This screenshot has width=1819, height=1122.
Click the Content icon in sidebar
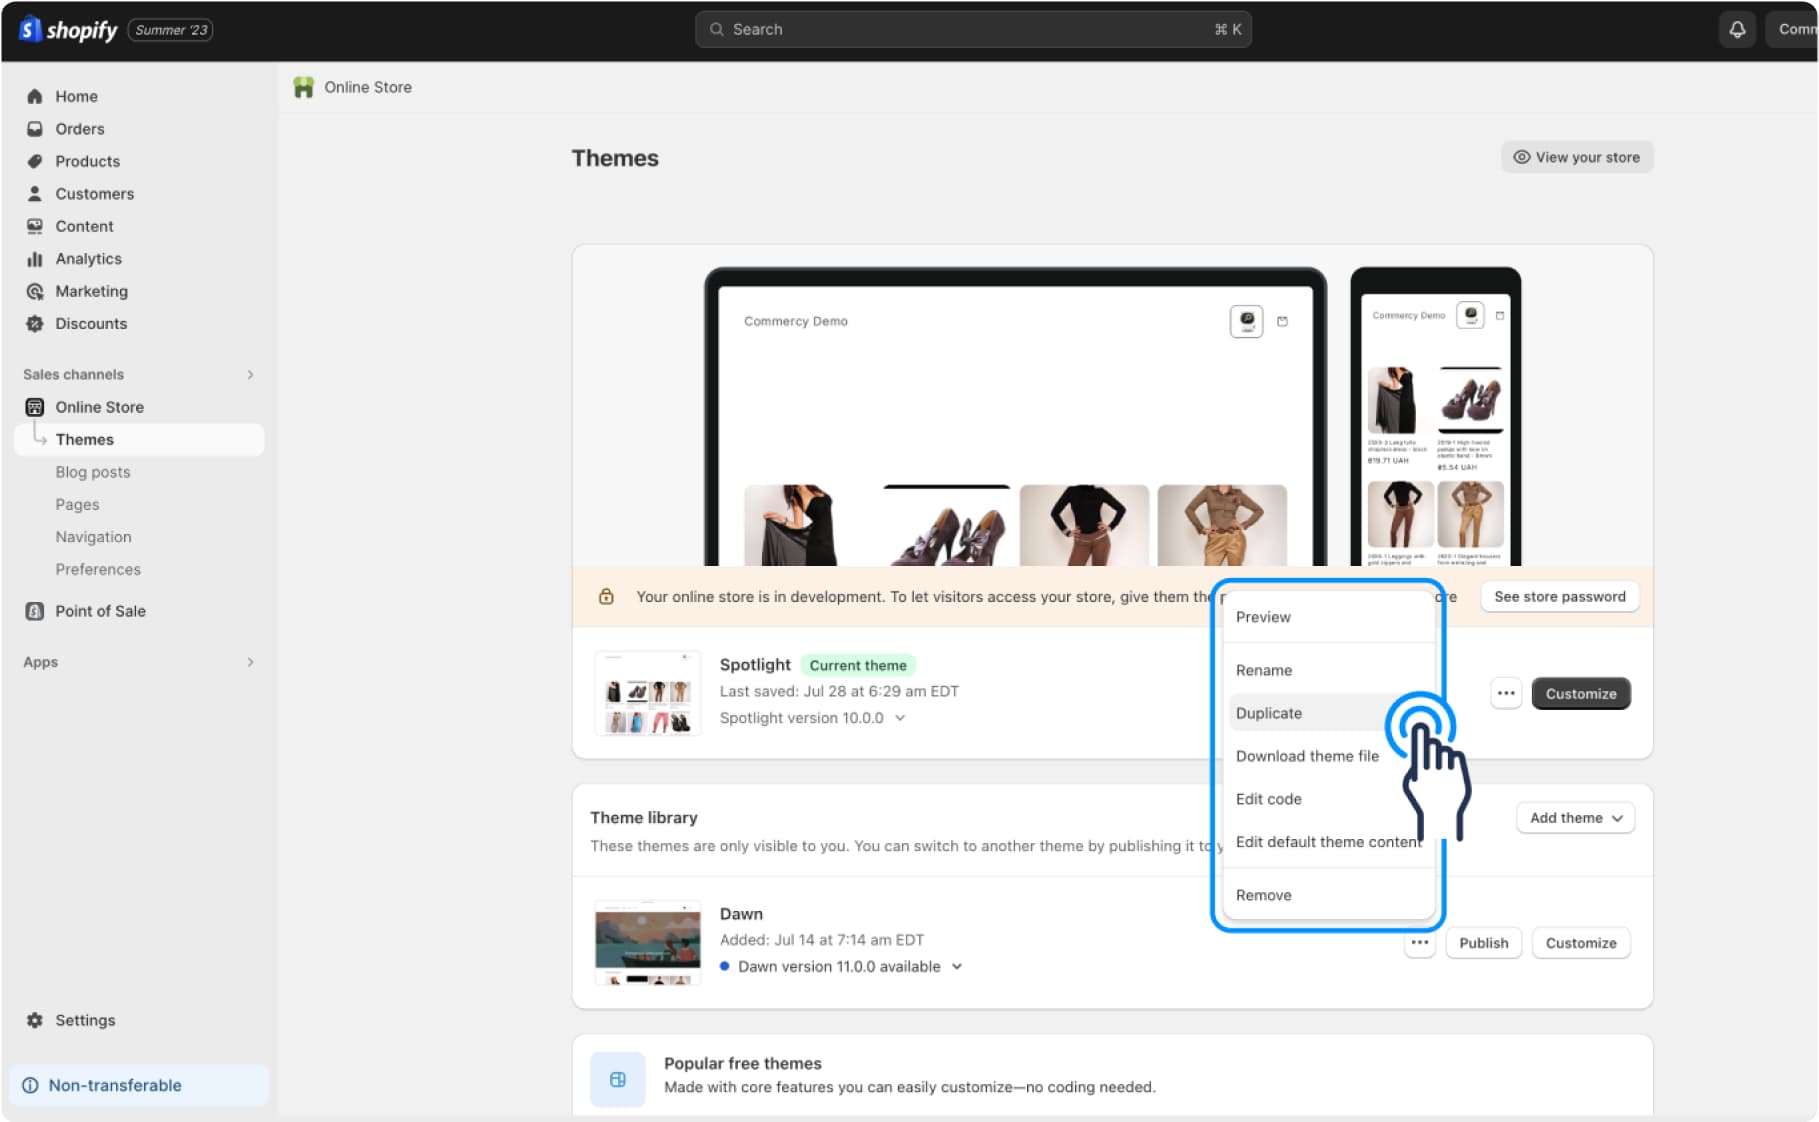coord(35,226)
